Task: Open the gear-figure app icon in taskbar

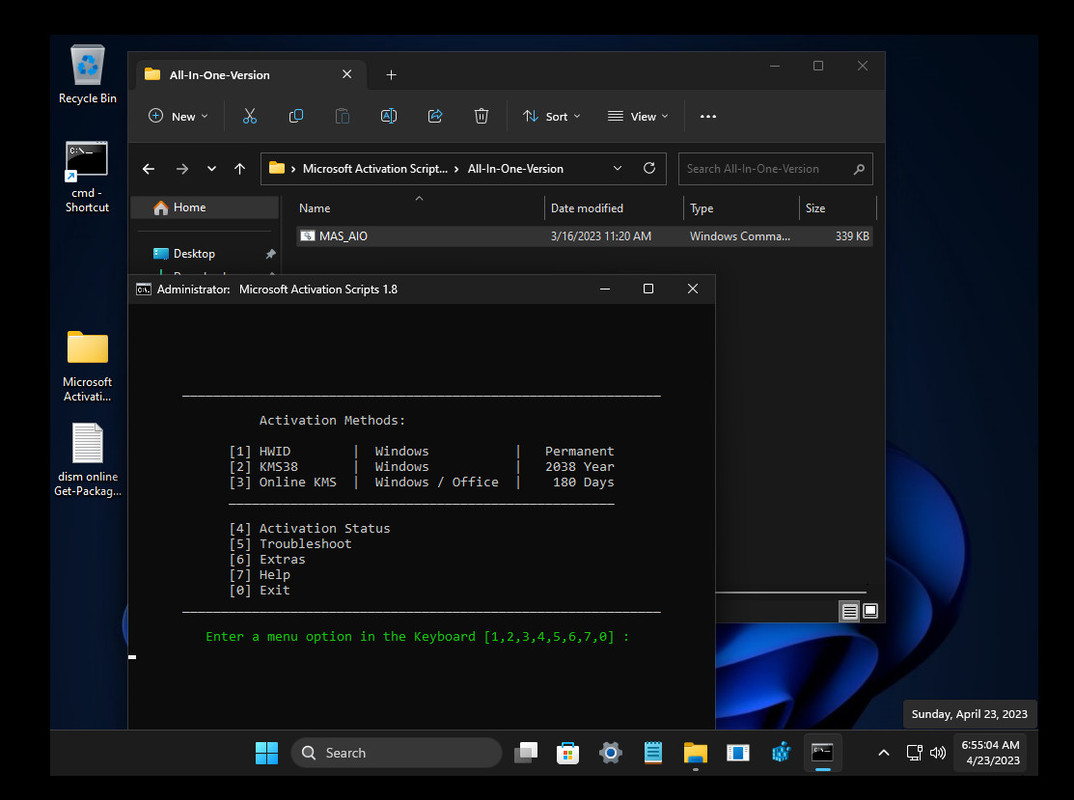Action: [x=780, y=753]
